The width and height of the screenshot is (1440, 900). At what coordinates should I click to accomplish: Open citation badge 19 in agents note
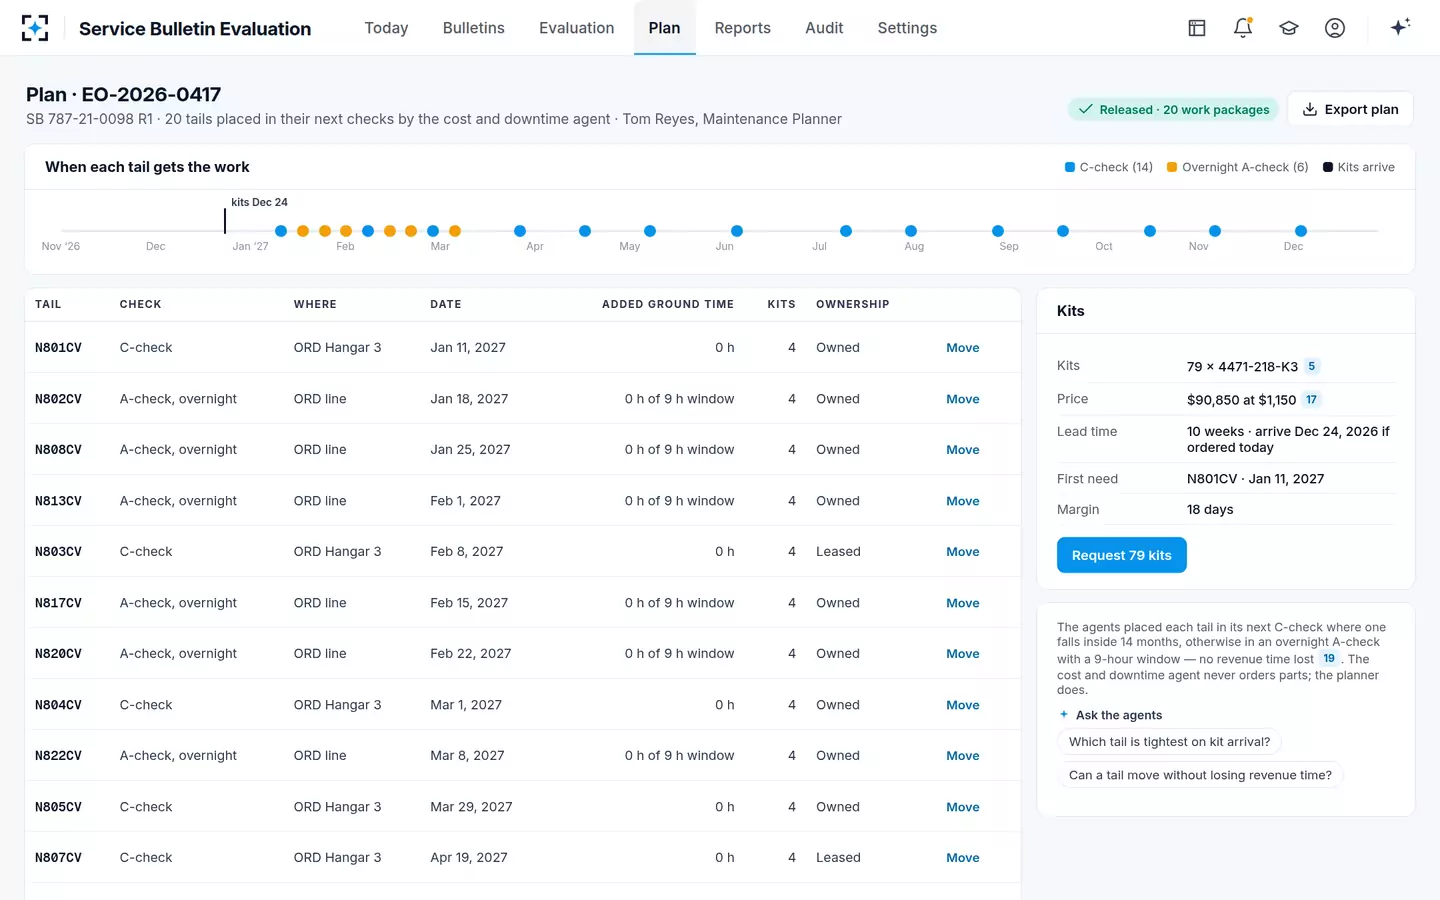pos(1329,658)
